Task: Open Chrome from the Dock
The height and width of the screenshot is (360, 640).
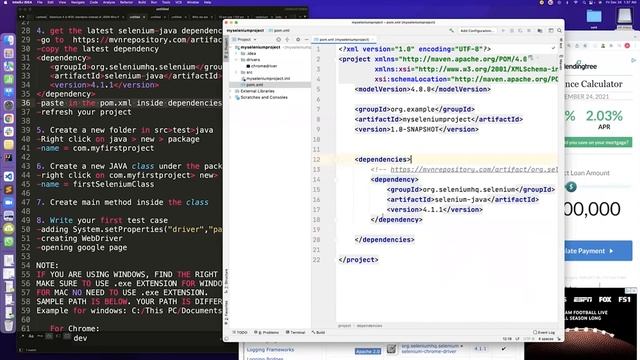Action: [x=9, y=119]
